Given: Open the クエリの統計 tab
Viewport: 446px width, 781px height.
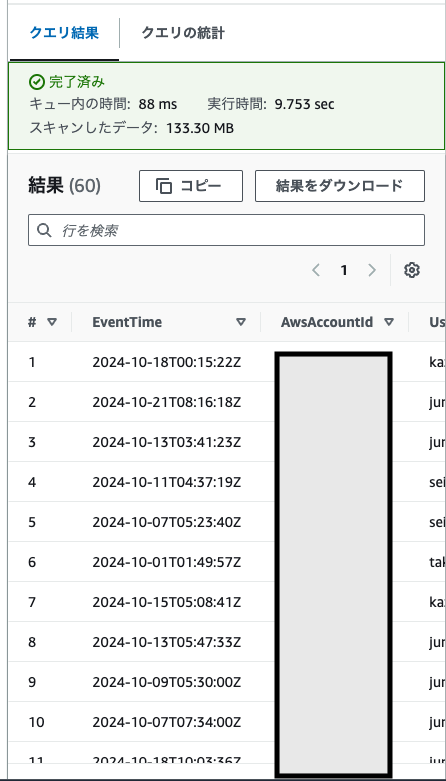Looking at the screenshot, I should 183,33.
